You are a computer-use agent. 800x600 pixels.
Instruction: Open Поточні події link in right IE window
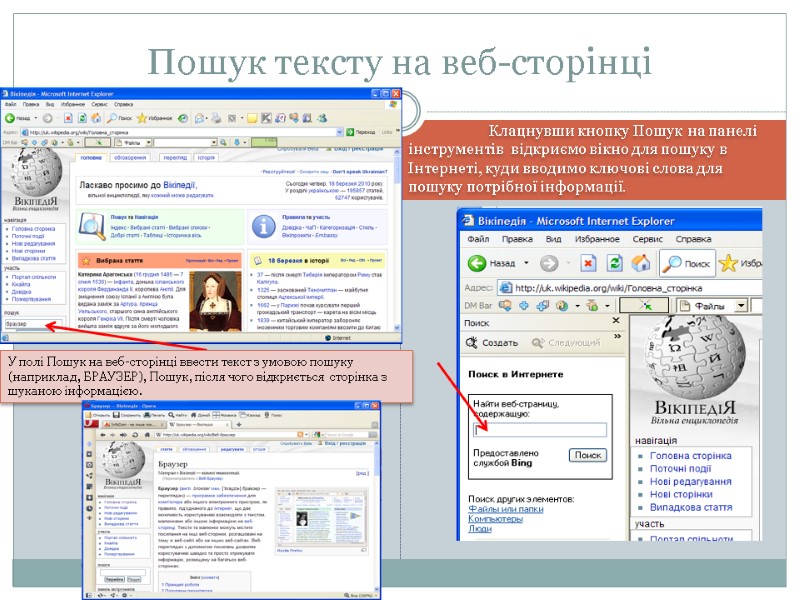(x=680, y=468)
